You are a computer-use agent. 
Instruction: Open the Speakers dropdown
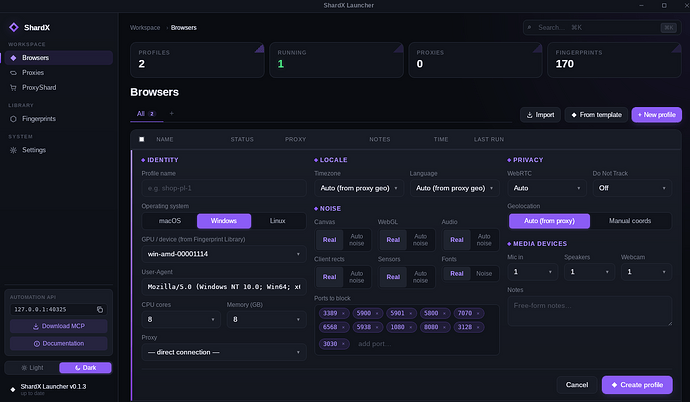tap(590, 272)
